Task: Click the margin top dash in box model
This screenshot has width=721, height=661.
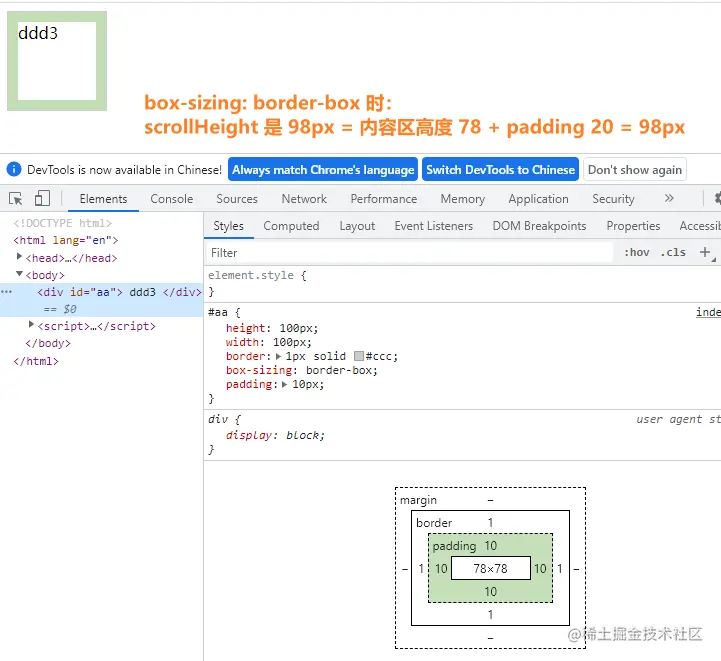Action: tap(491, 500)
